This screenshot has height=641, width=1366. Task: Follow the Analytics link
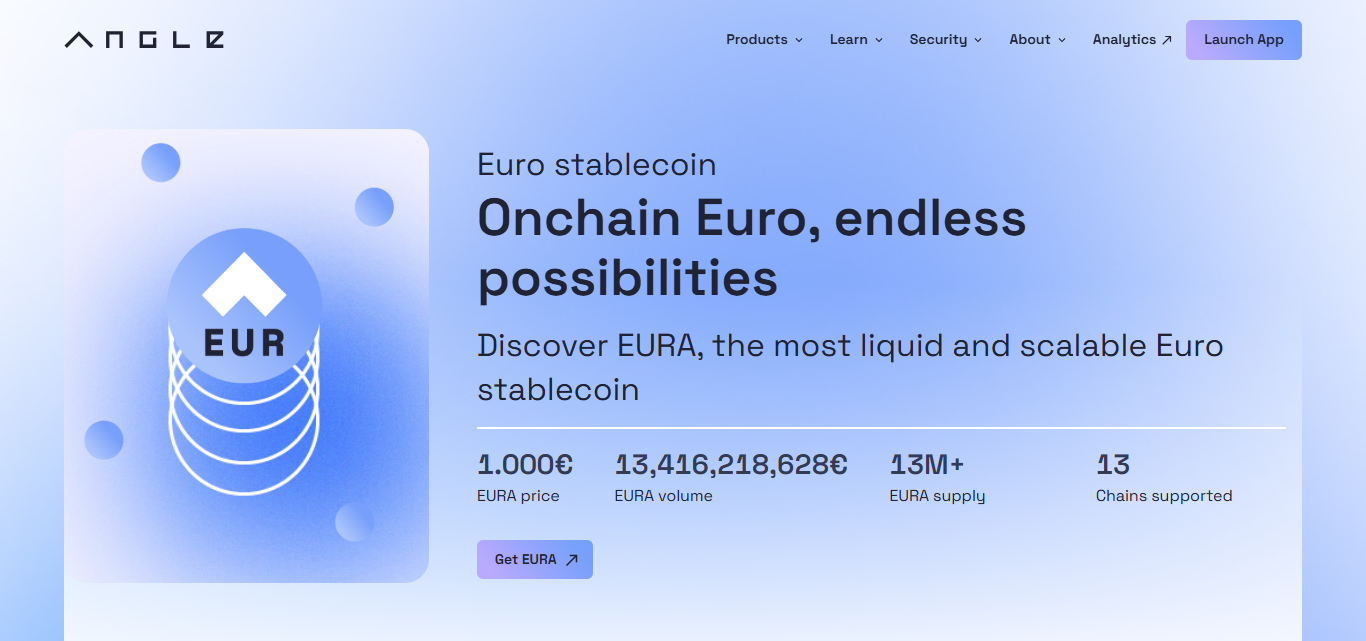[1132, 40]
